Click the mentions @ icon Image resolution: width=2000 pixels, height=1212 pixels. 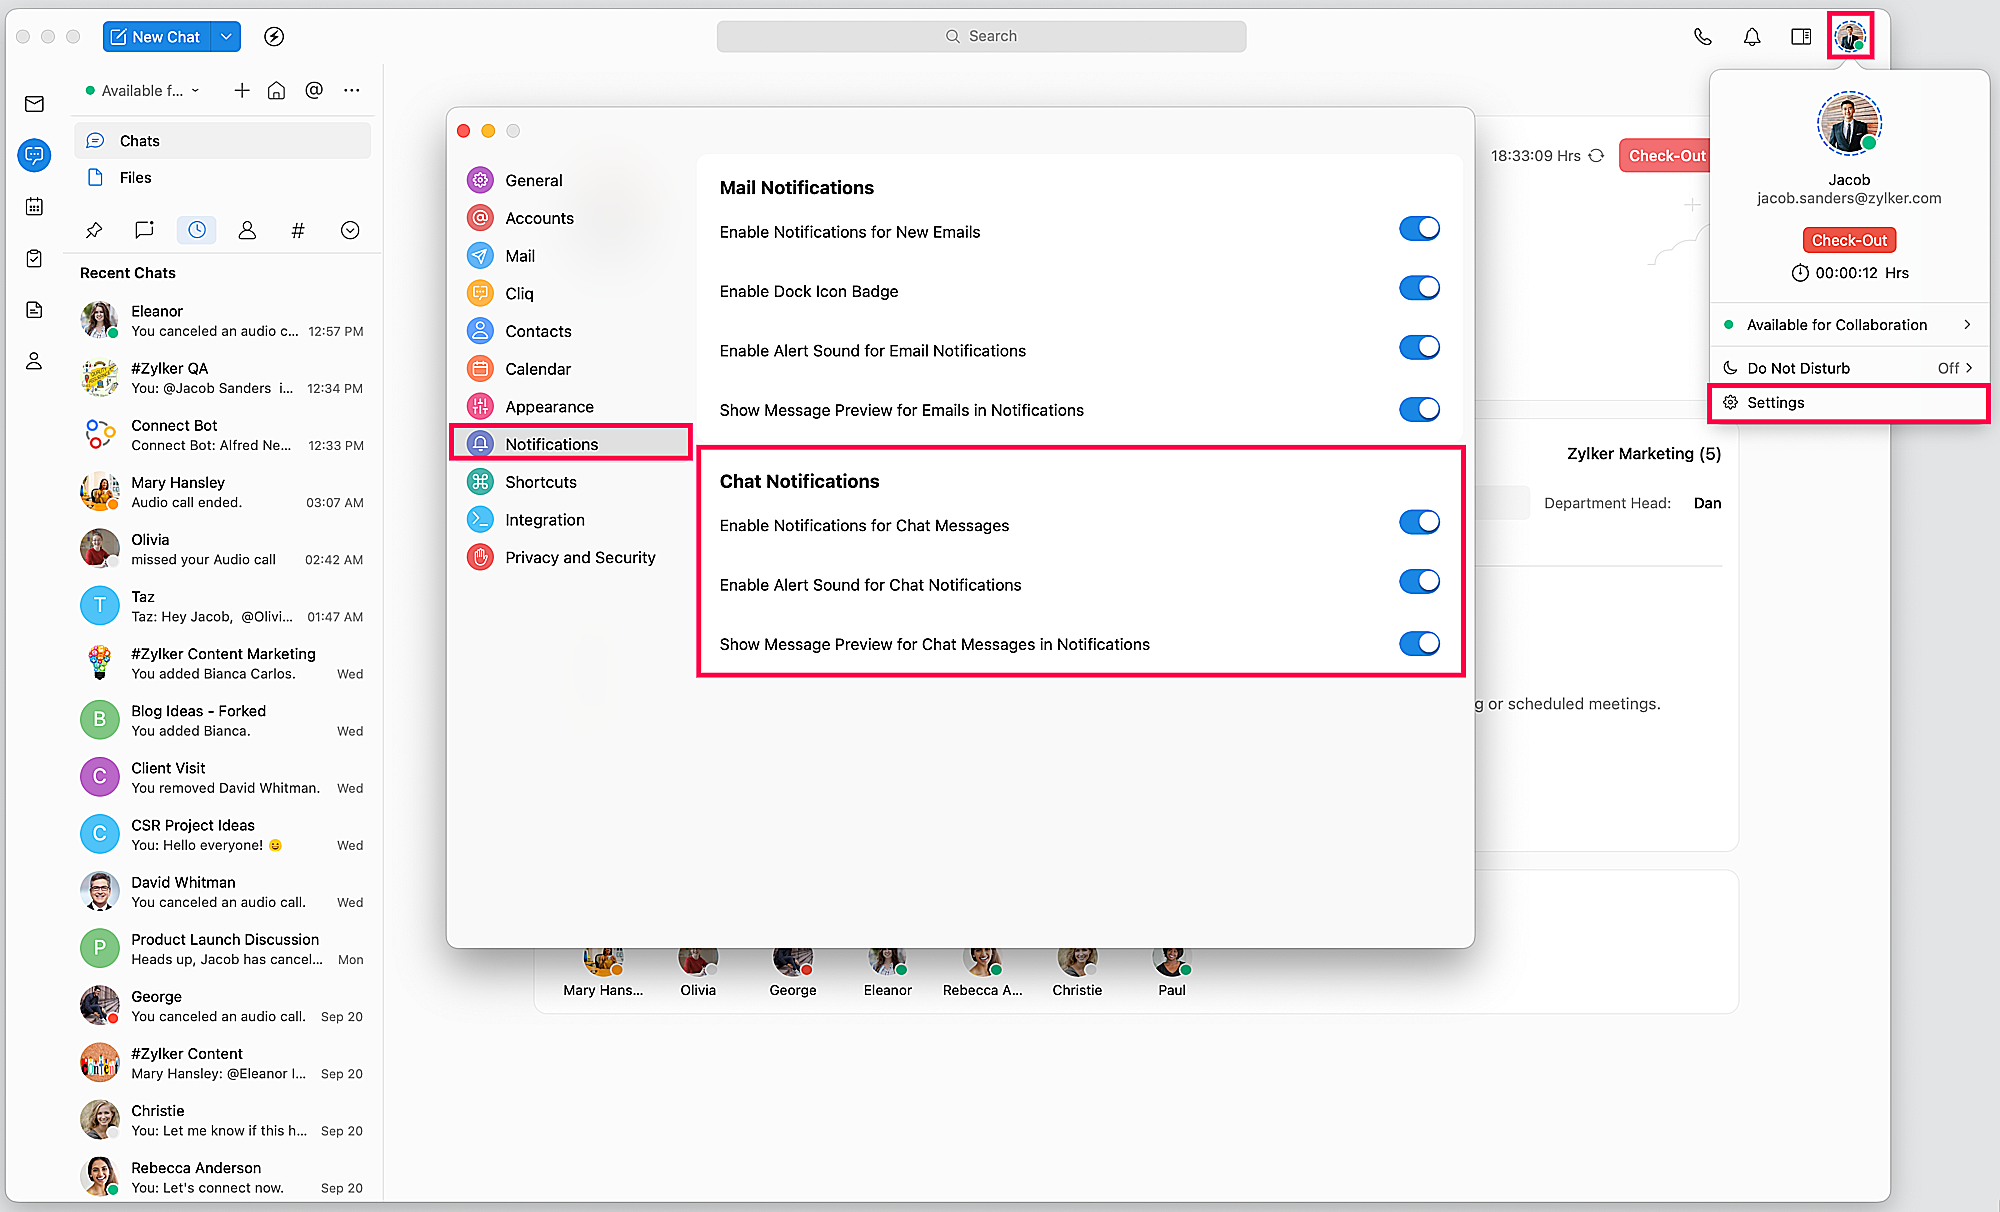tap(314, 90)
